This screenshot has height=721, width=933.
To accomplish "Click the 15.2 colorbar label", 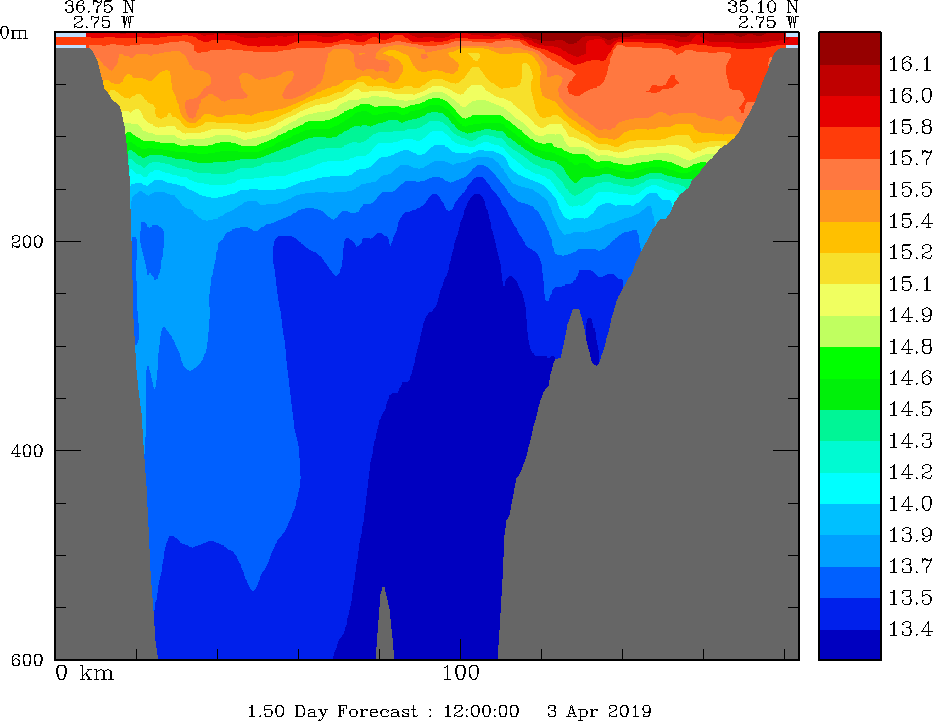I will click(910, 252).
